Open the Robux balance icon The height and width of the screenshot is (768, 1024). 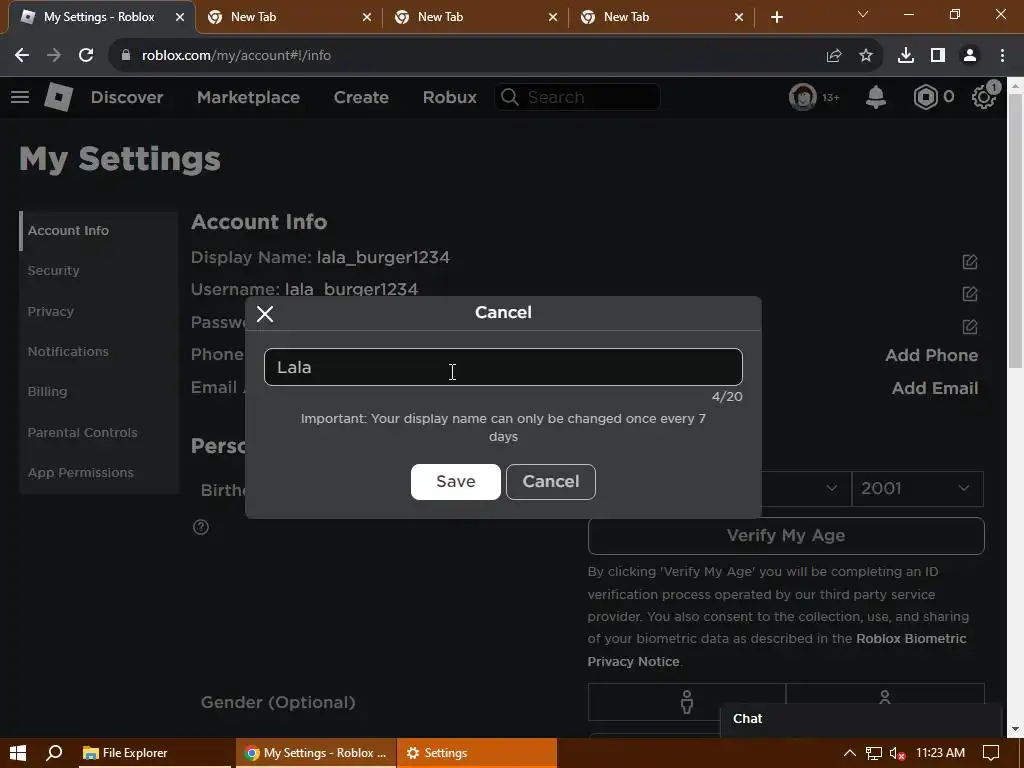click(925, 97)
